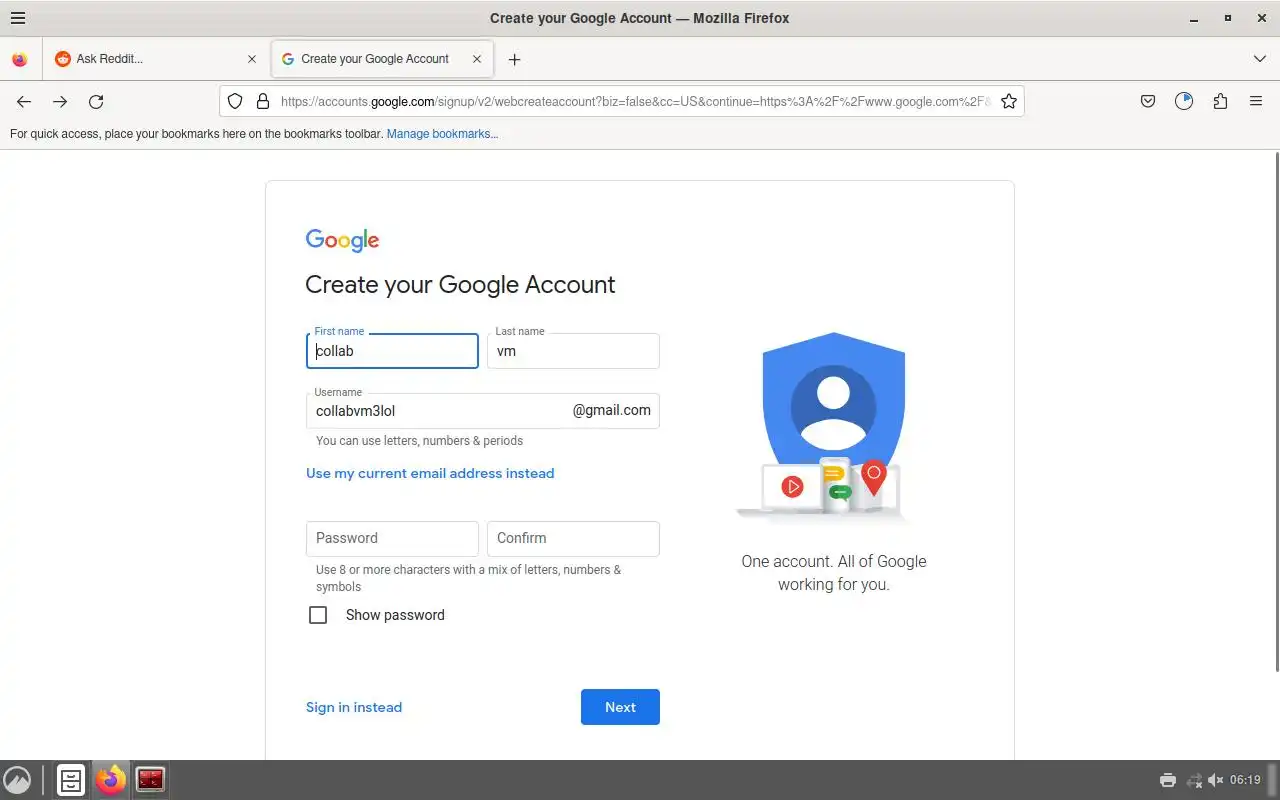
Task: Click the Confirm password field
Action: [x=573, y=539]
